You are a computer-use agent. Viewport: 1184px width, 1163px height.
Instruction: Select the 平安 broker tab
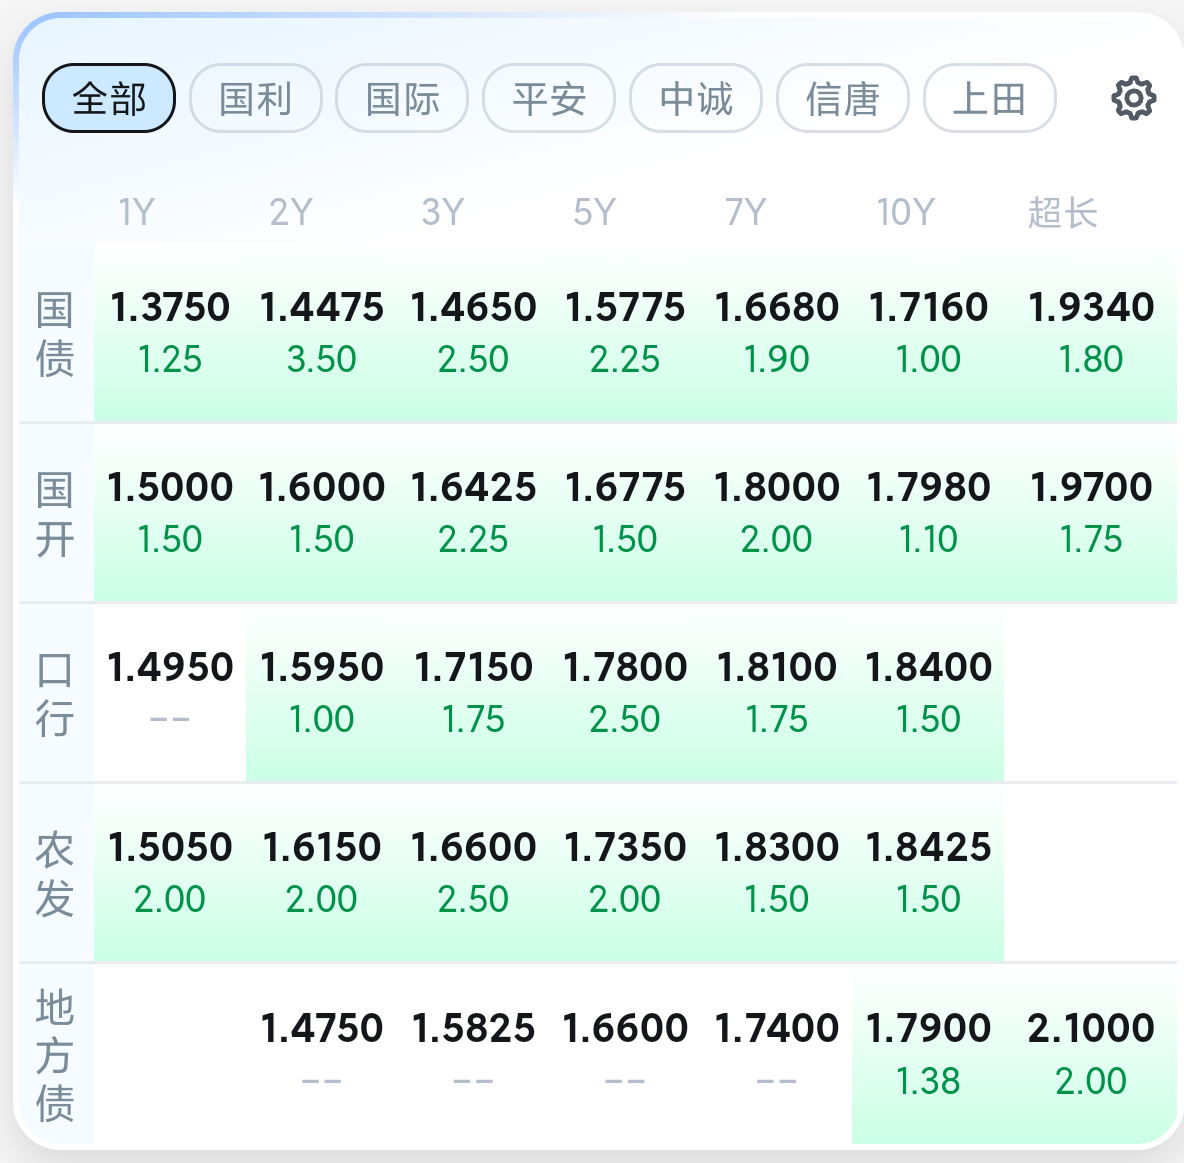point(549,98)
